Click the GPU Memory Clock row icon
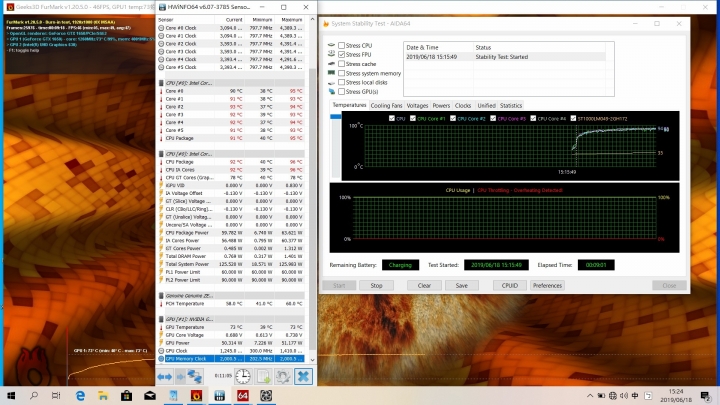Image resolution: width=720 pixels, height=405 pixels. [x=161, y=359]
